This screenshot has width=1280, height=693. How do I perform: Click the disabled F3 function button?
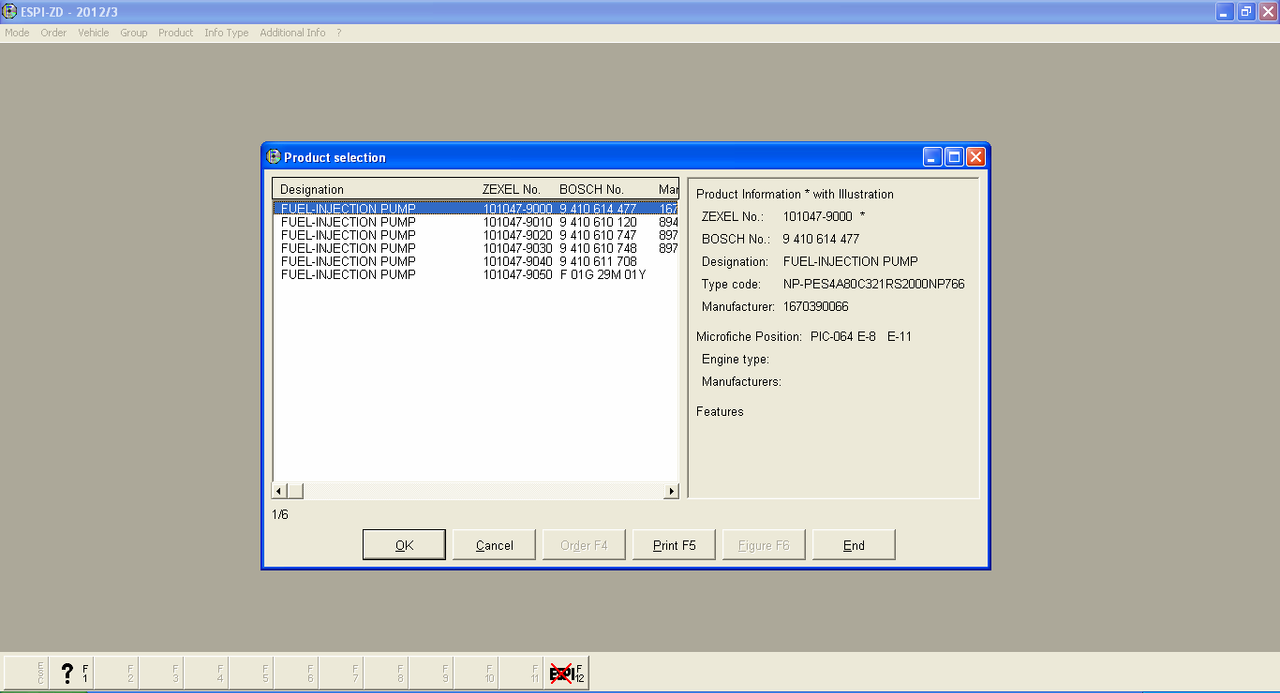[x=161, y=672]
